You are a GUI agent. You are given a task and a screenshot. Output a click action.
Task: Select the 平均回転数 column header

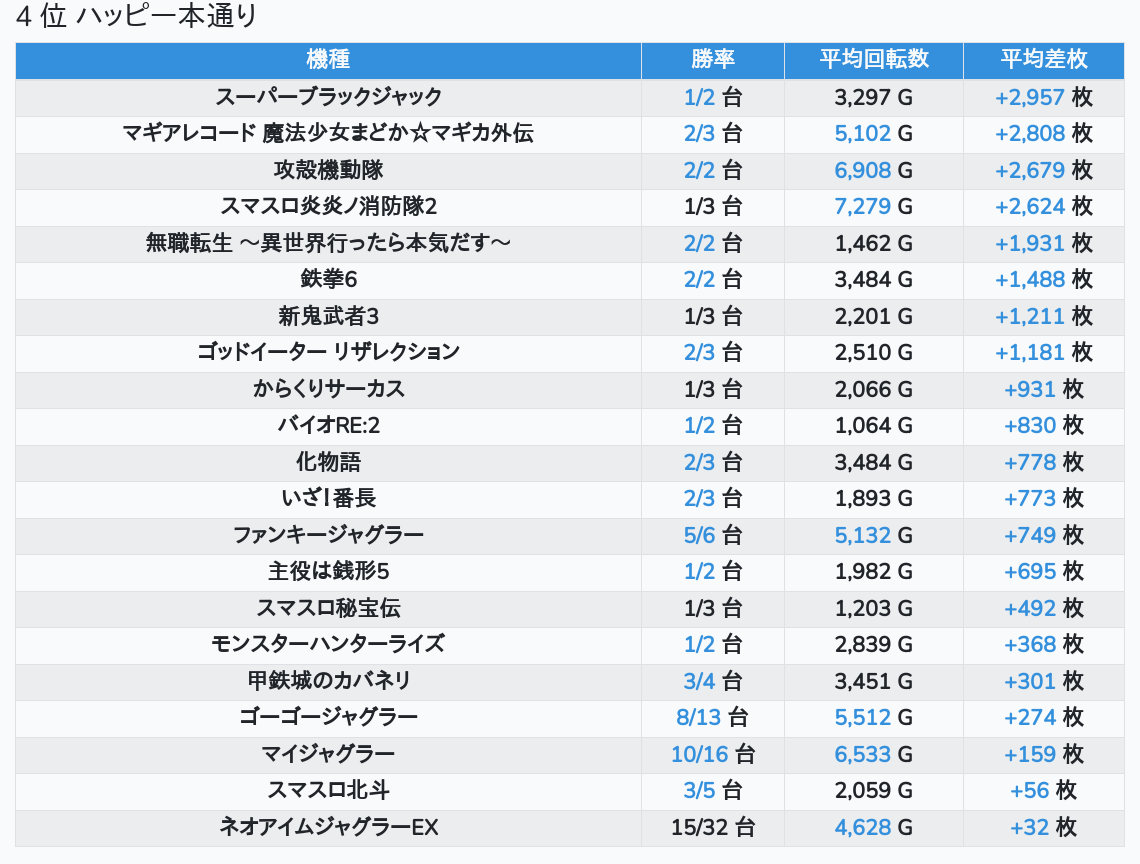pos(874,60)
